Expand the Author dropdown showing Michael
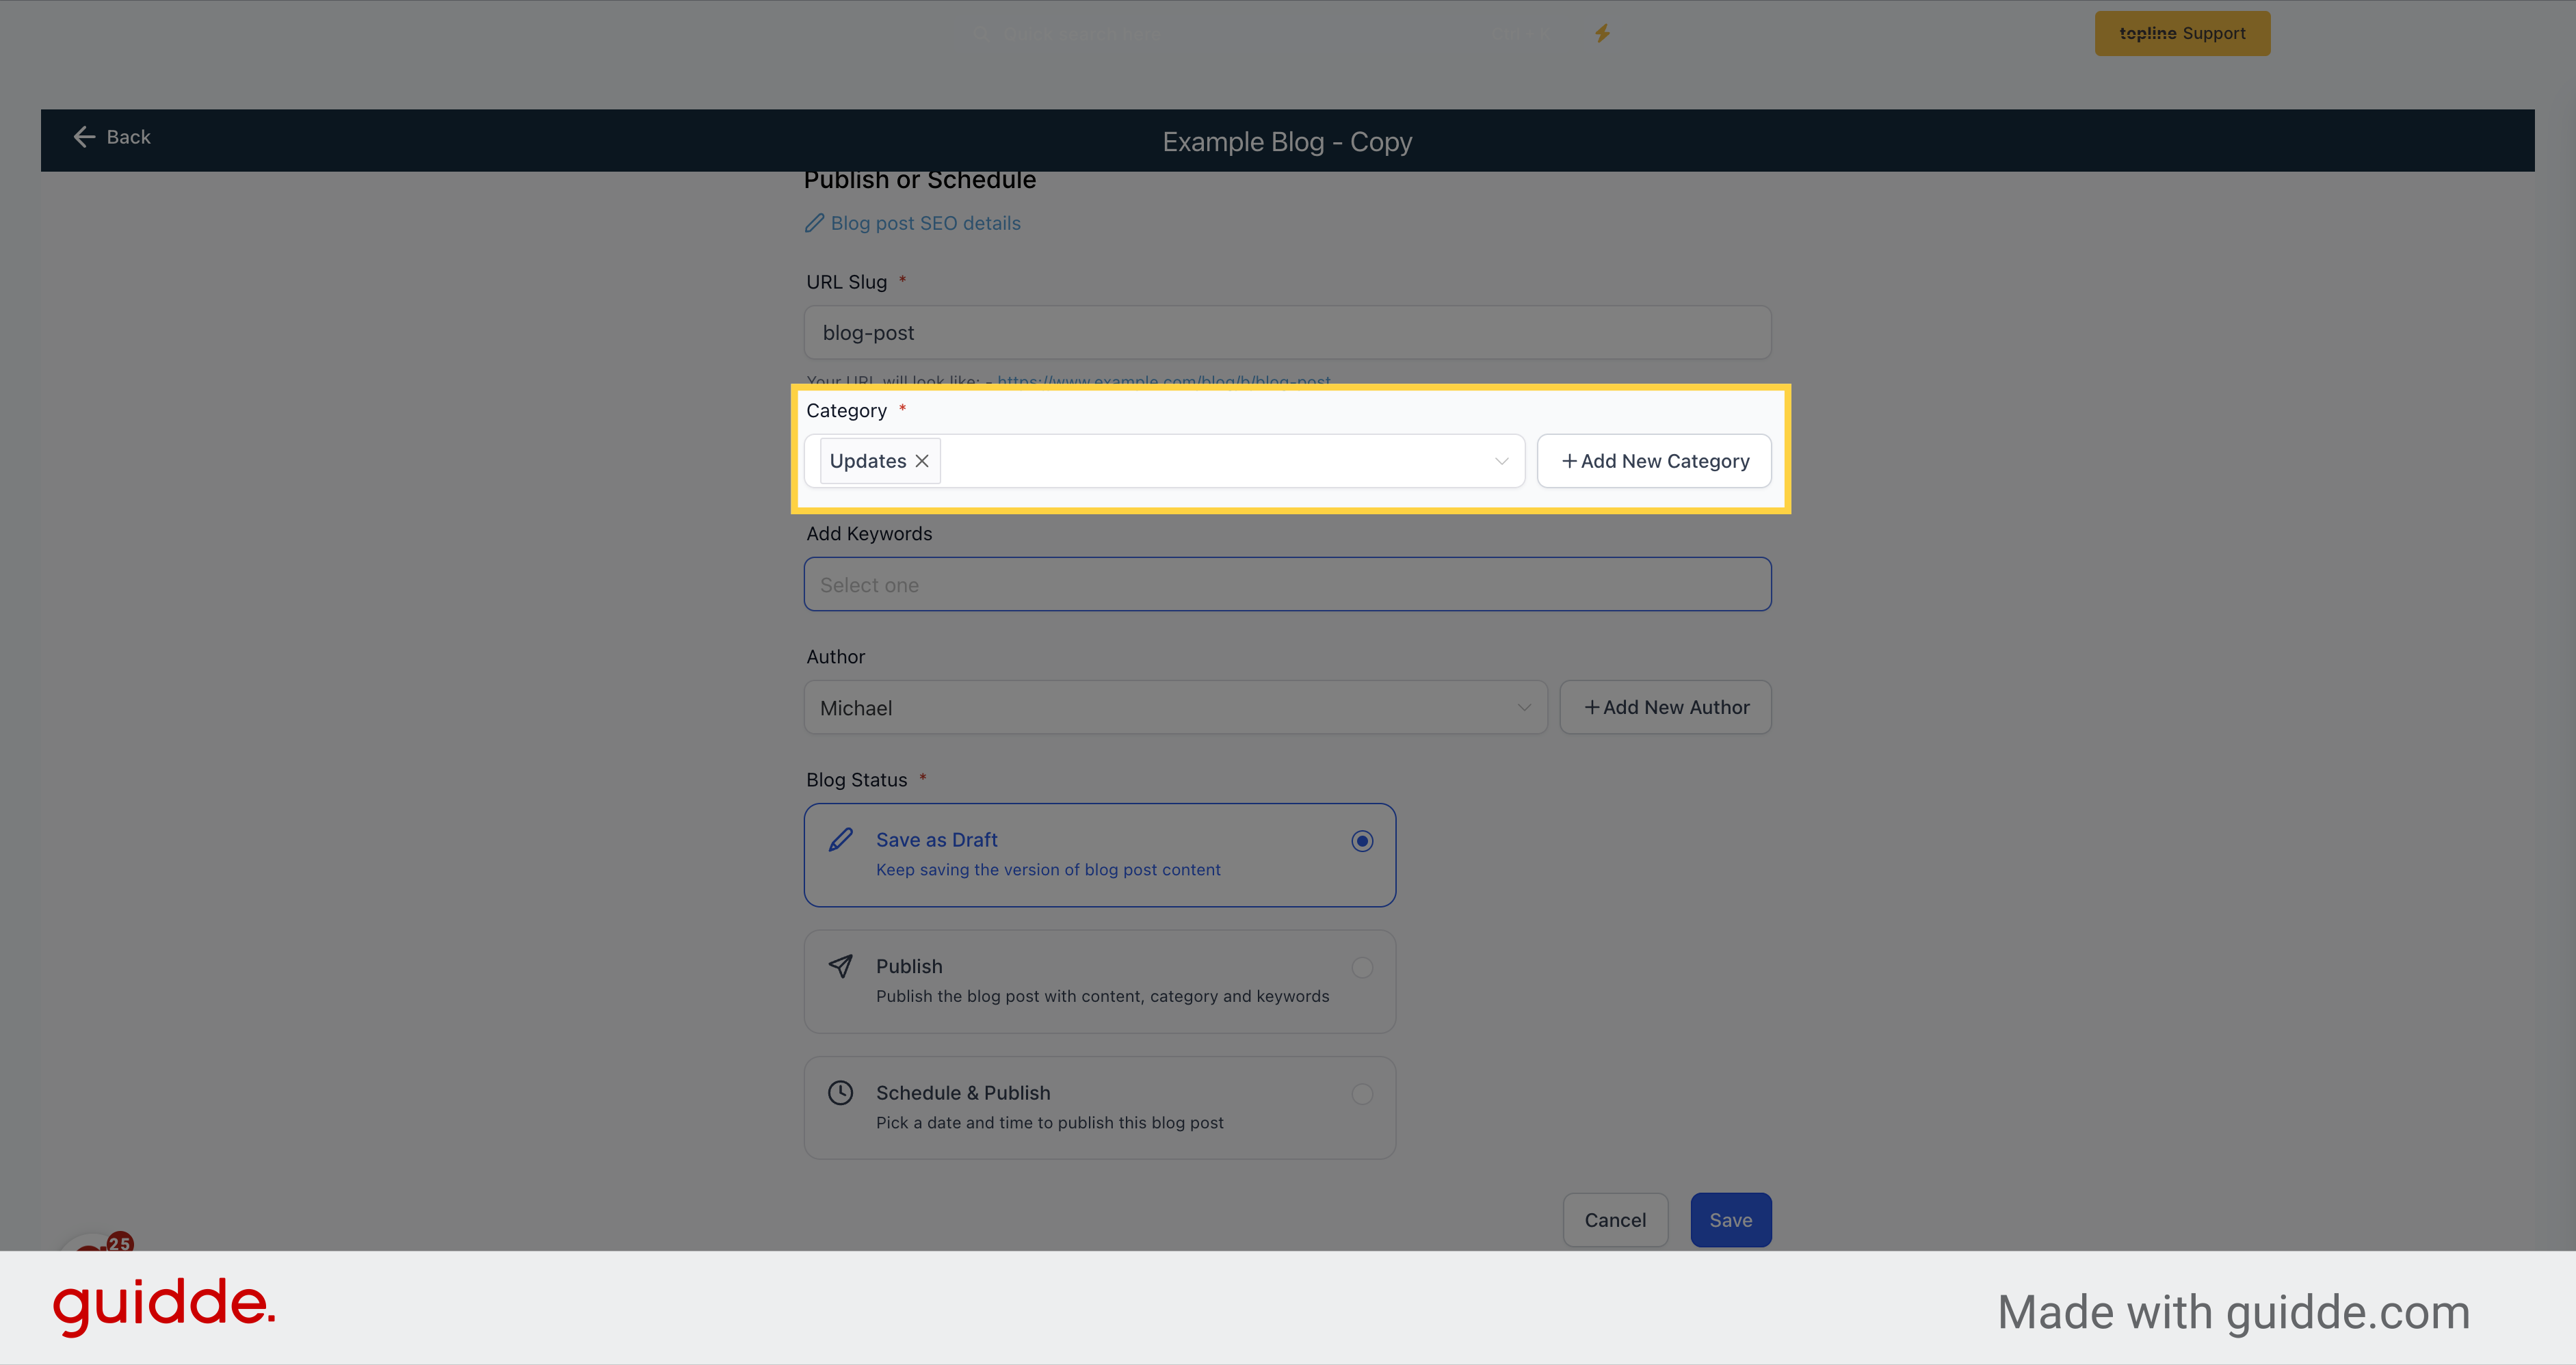2576x1365 pixels. point(1175,707)
